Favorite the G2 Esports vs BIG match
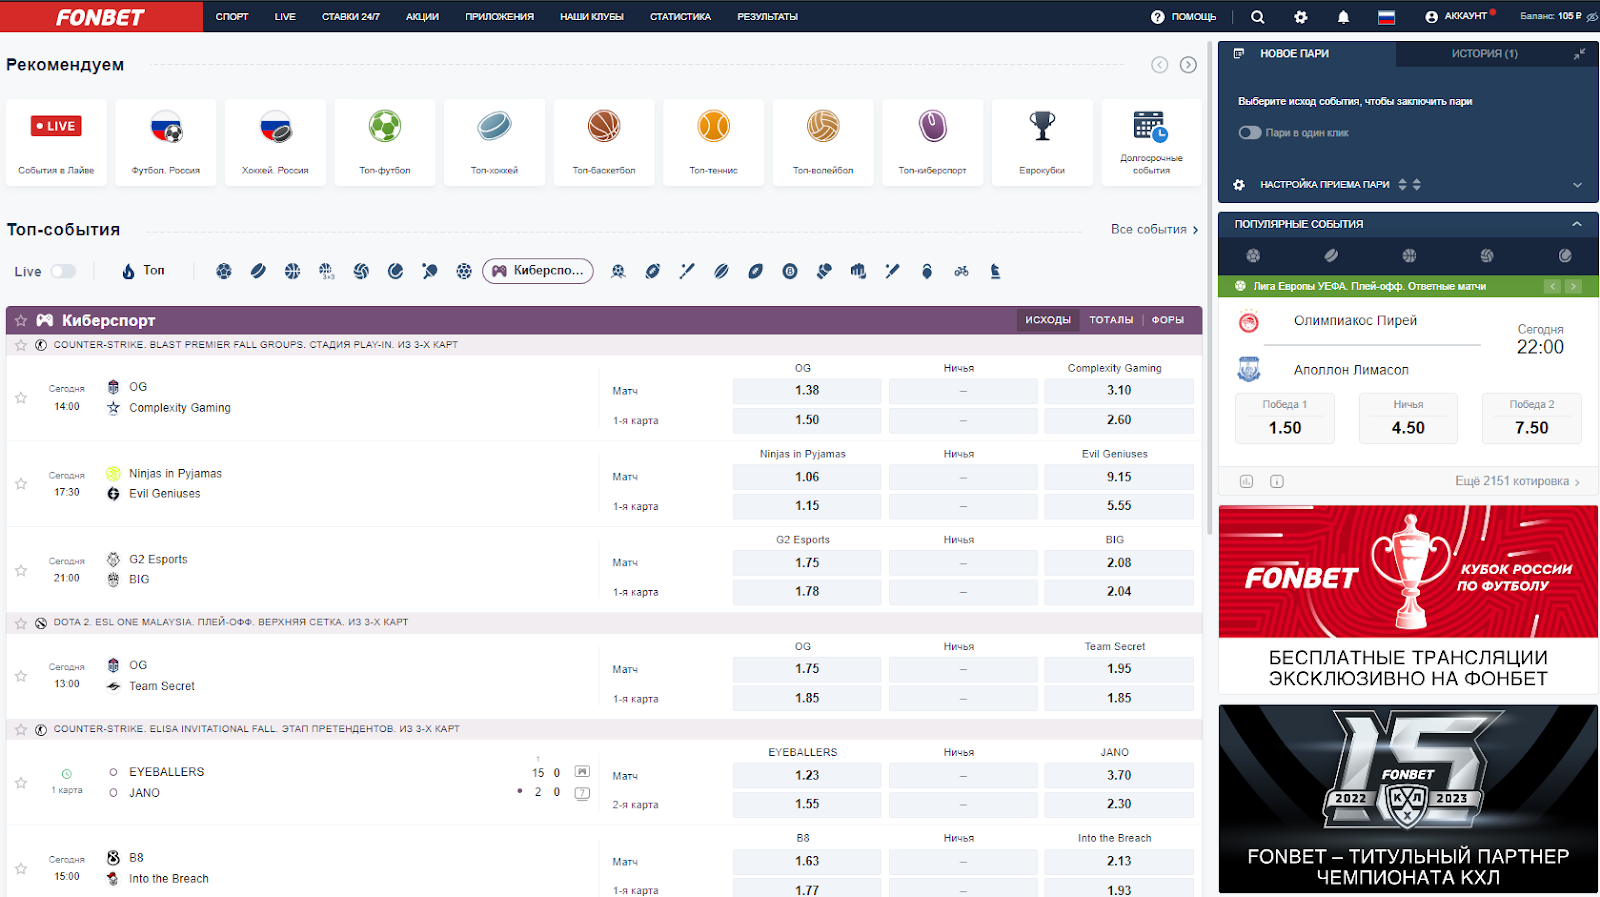Viewport: 1600px width, 897px height. (21, 570)
